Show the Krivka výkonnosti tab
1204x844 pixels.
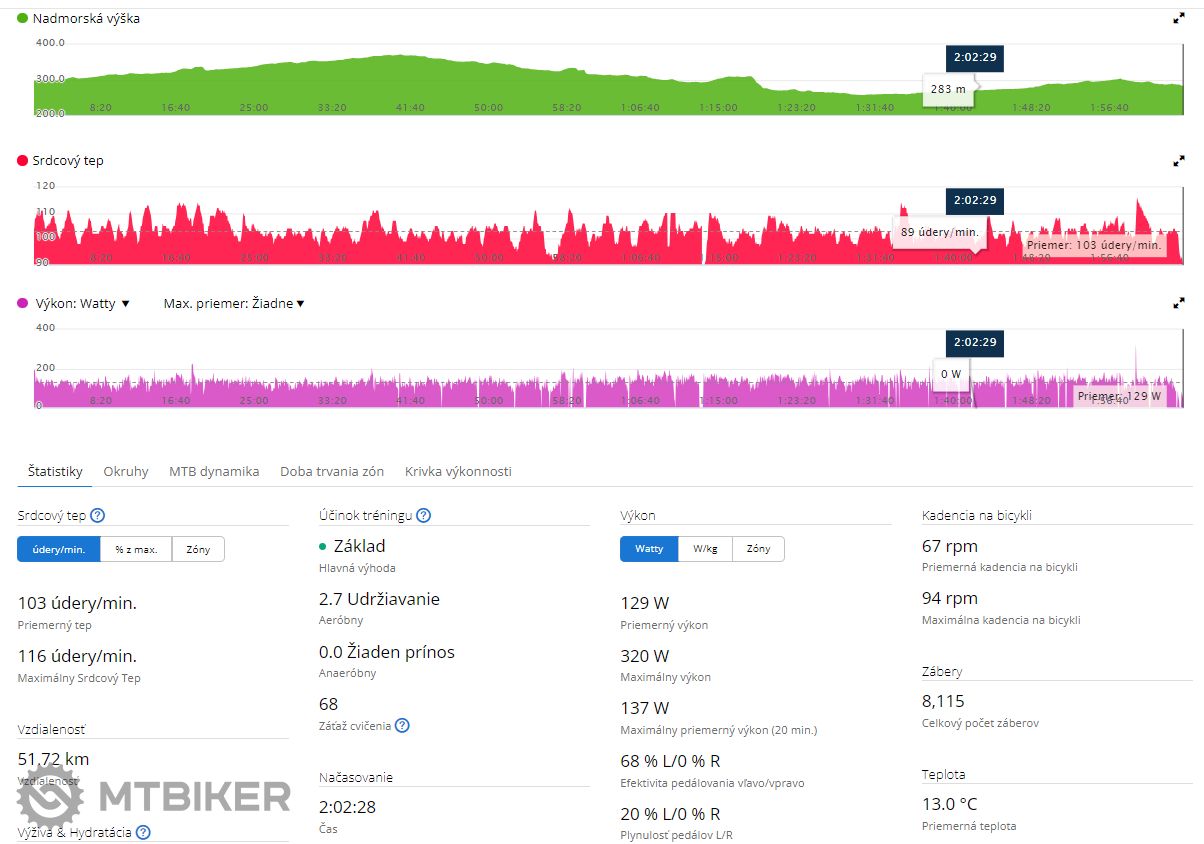[458, 471]
